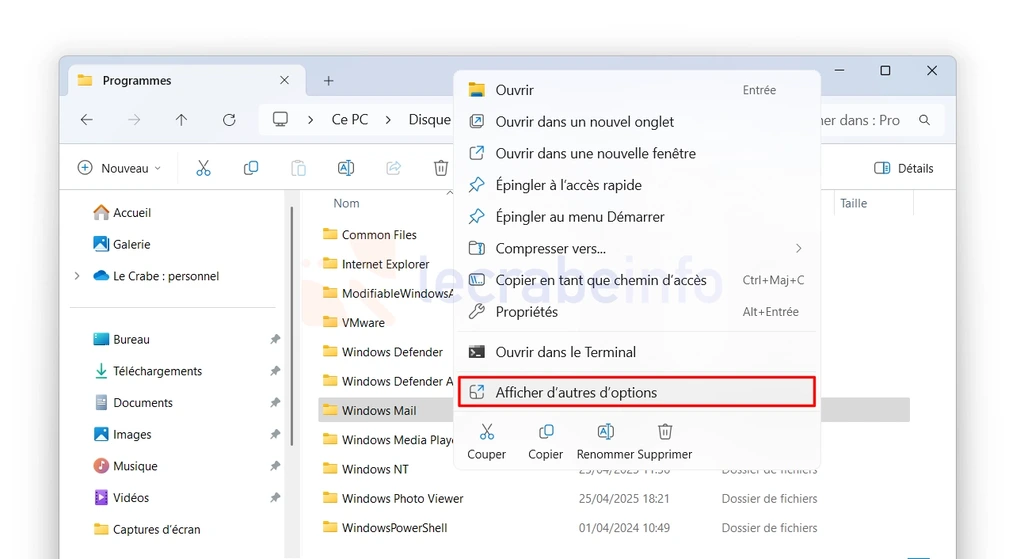Click chevron after Ce PC in address bar
The width and height of the screenshot is (1024, 559).
pos(388,120)
